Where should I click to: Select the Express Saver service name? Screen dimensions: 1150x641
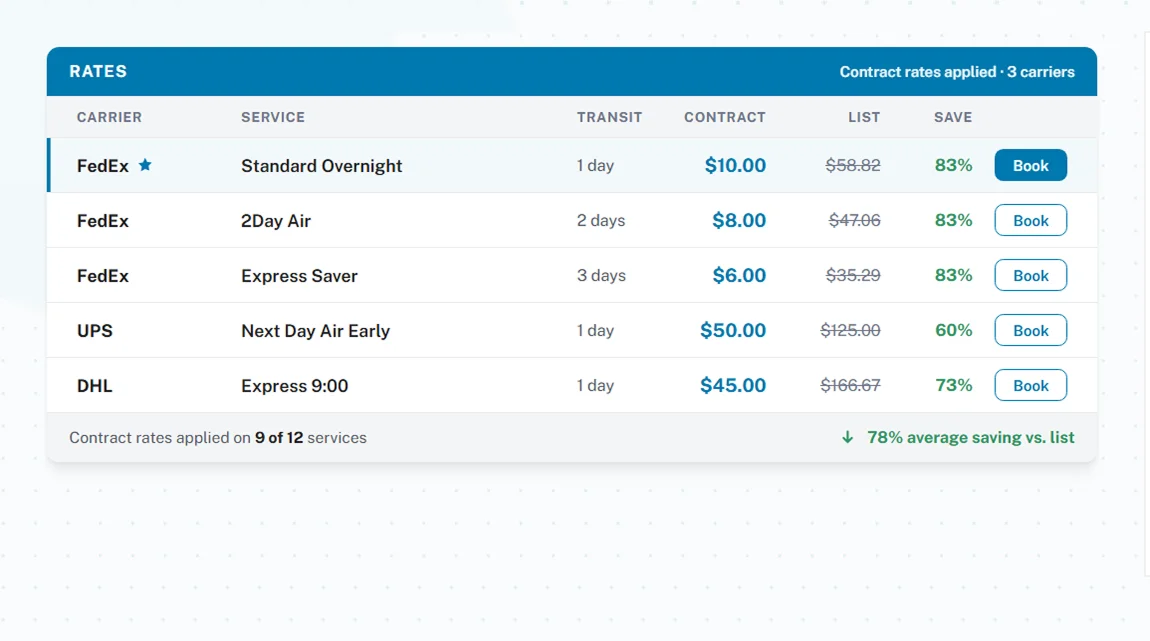[299, 276]
